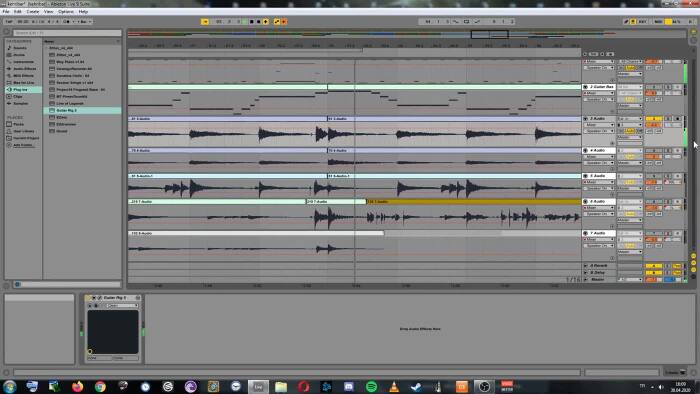The width and height of the screenshot is (700, 394).
Task: Toggle the 3 Audio track activator
Action: point(654,119)
